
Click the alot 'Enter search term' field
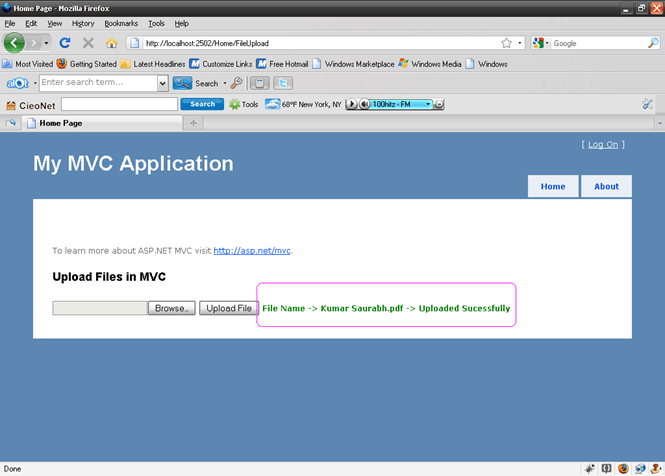pos(98,83)
